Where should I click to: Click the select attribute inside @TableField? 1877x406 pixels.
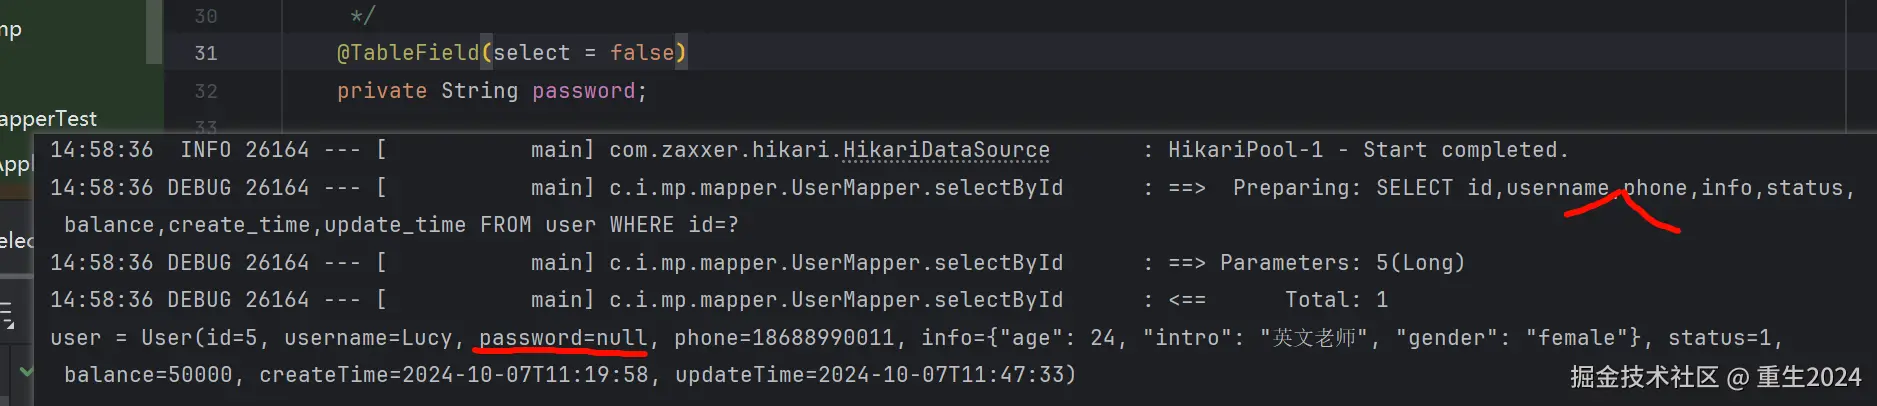coord(531,53)
